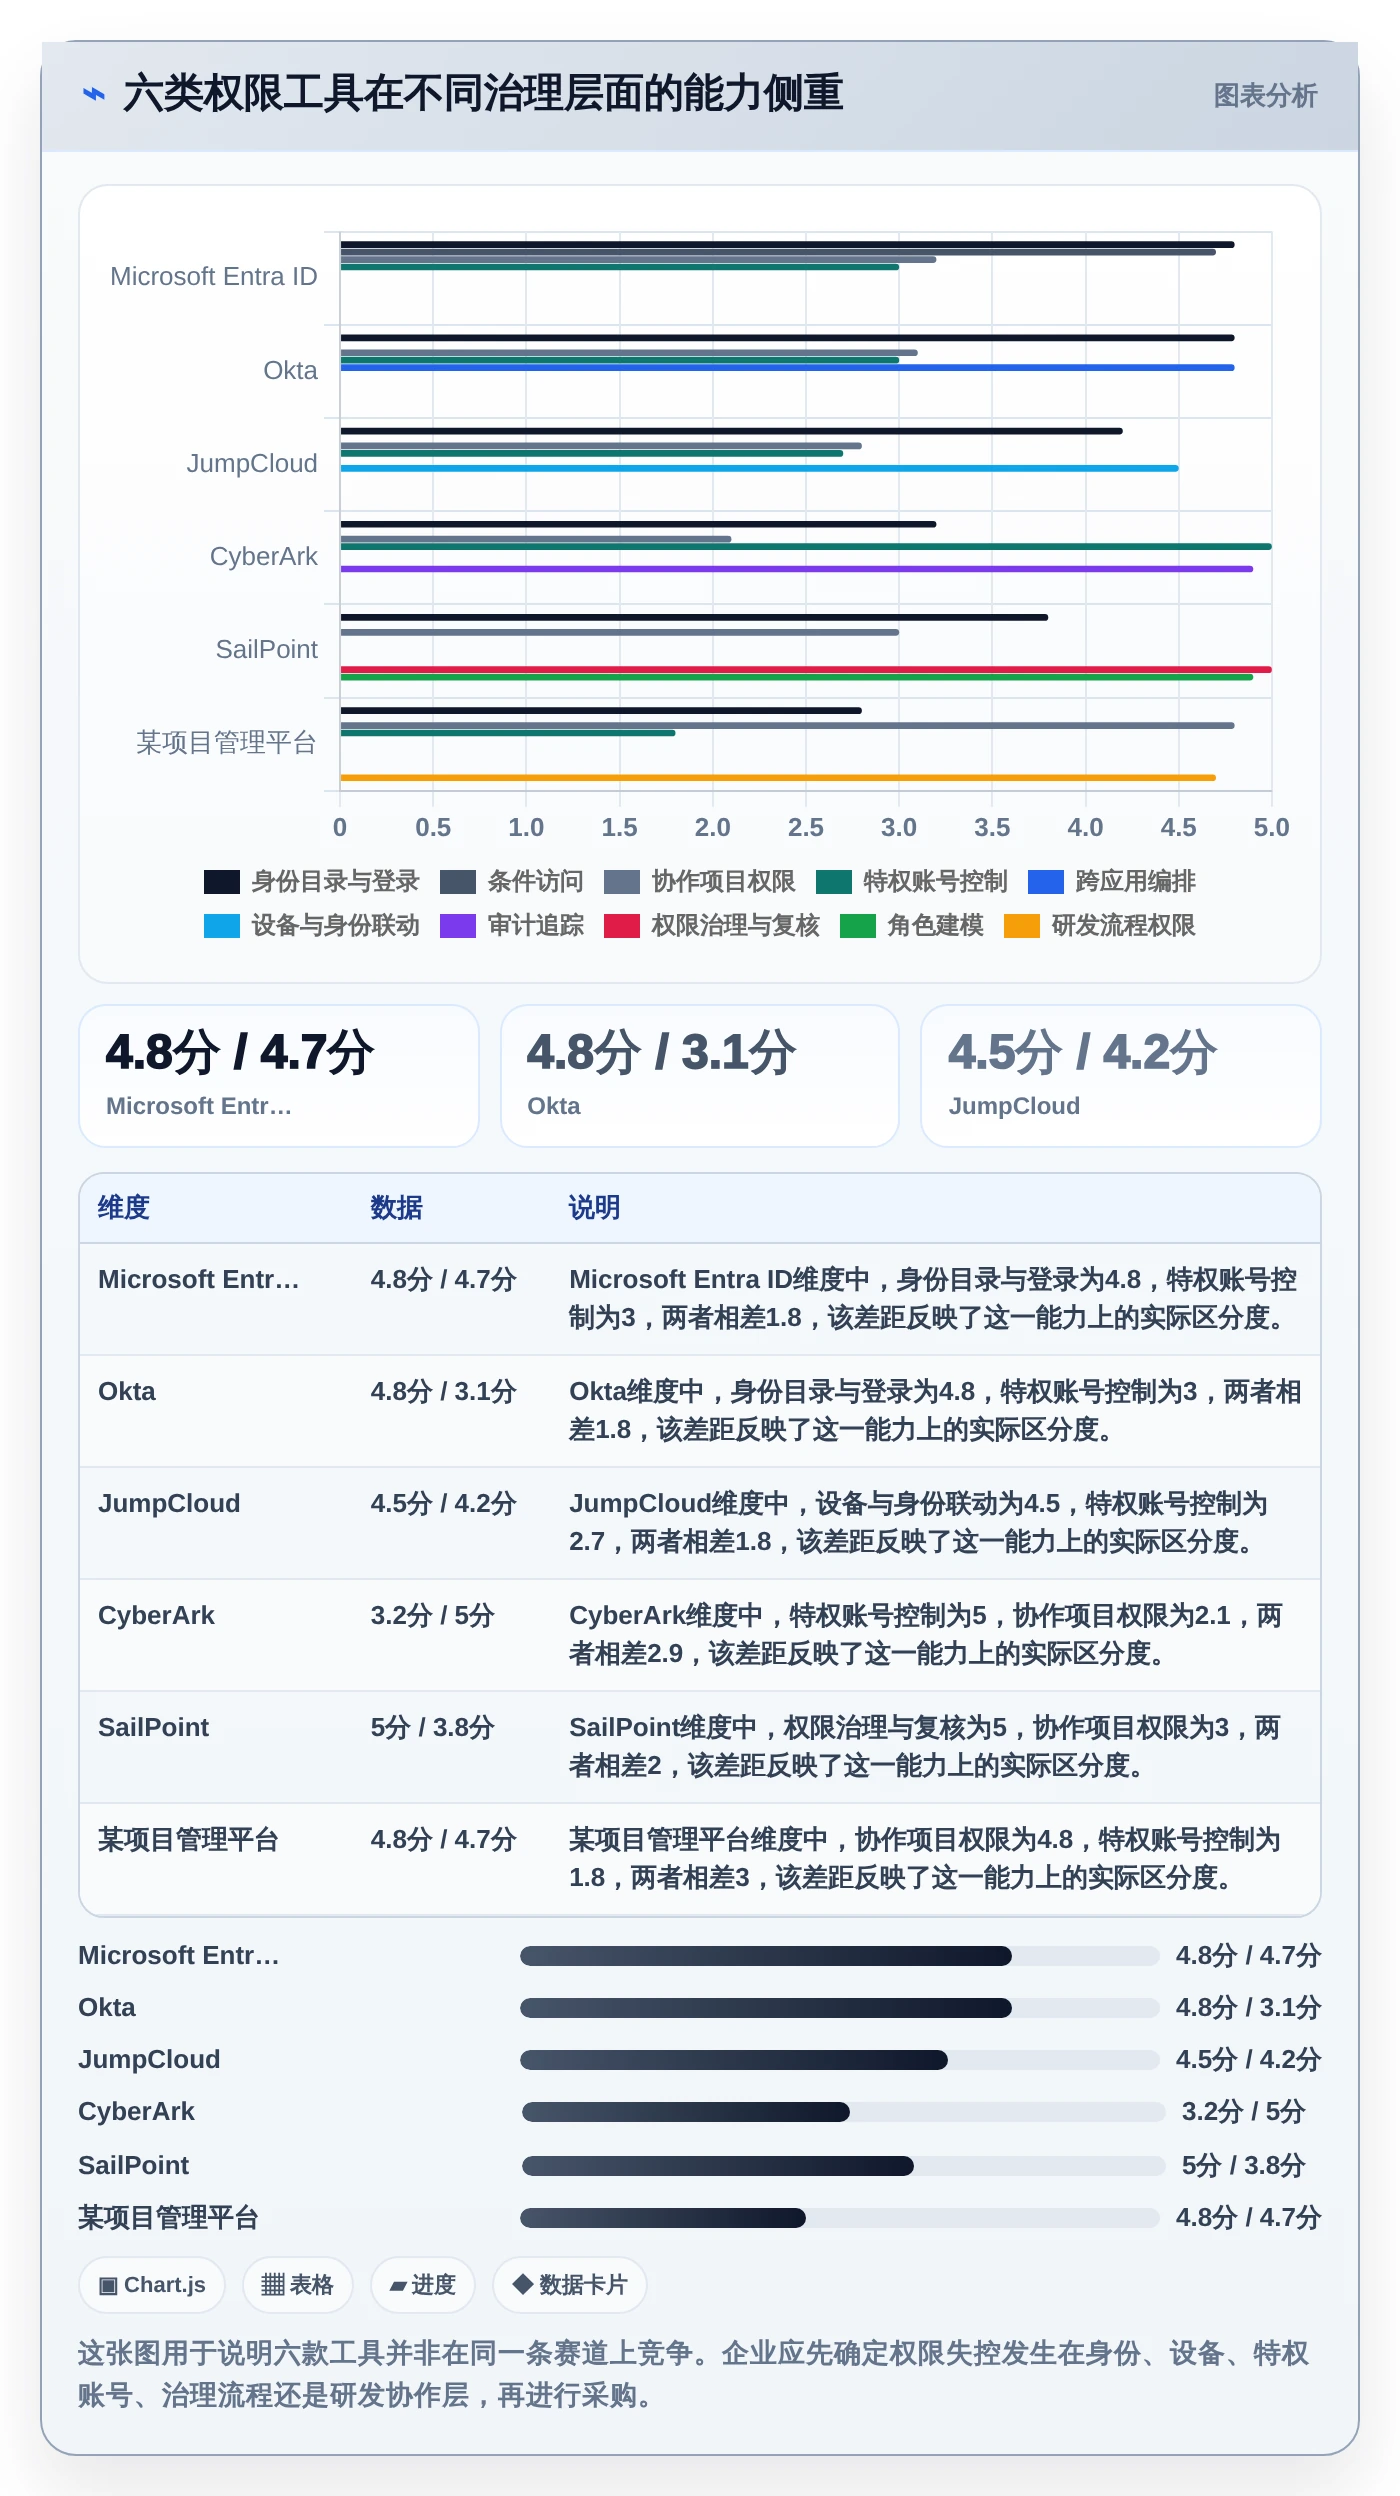Toggle the 特权账号控制 legend item

click(911, 881)
